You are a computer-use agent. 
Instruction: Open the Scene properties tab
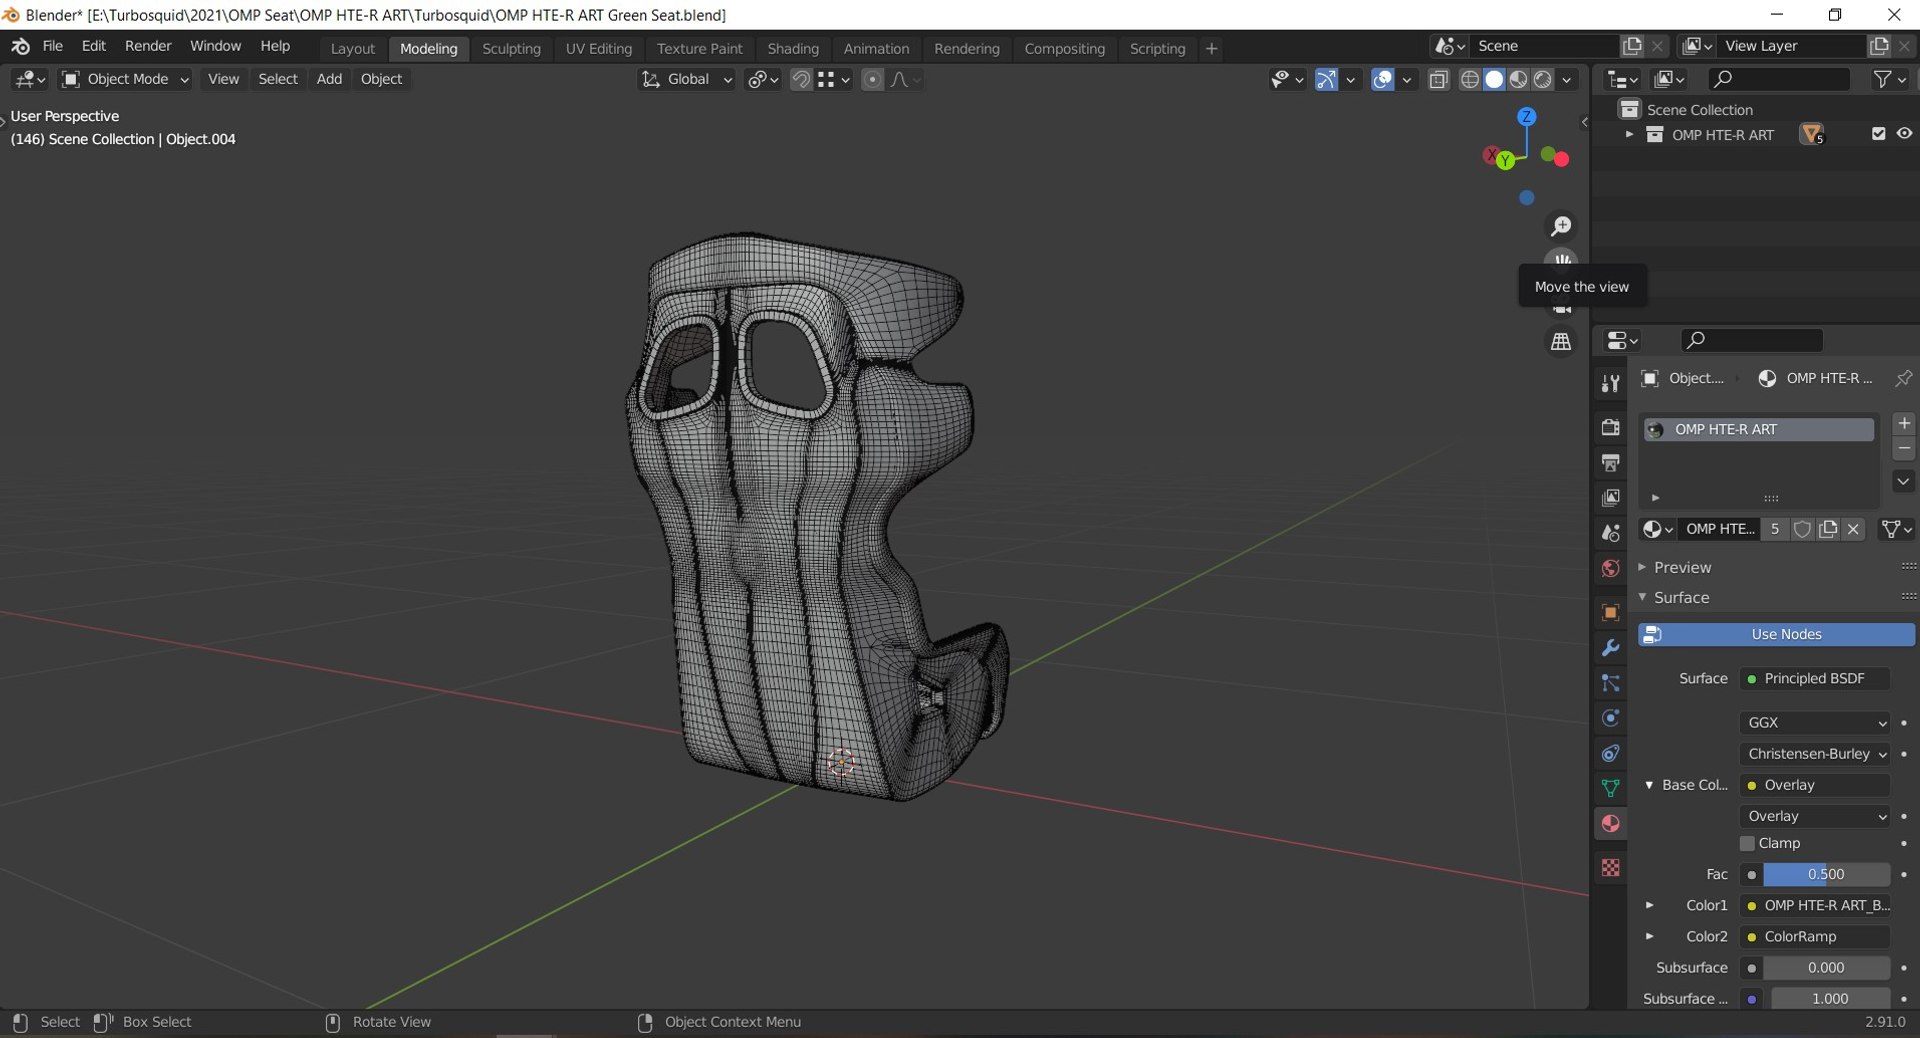click(1610, 533)
